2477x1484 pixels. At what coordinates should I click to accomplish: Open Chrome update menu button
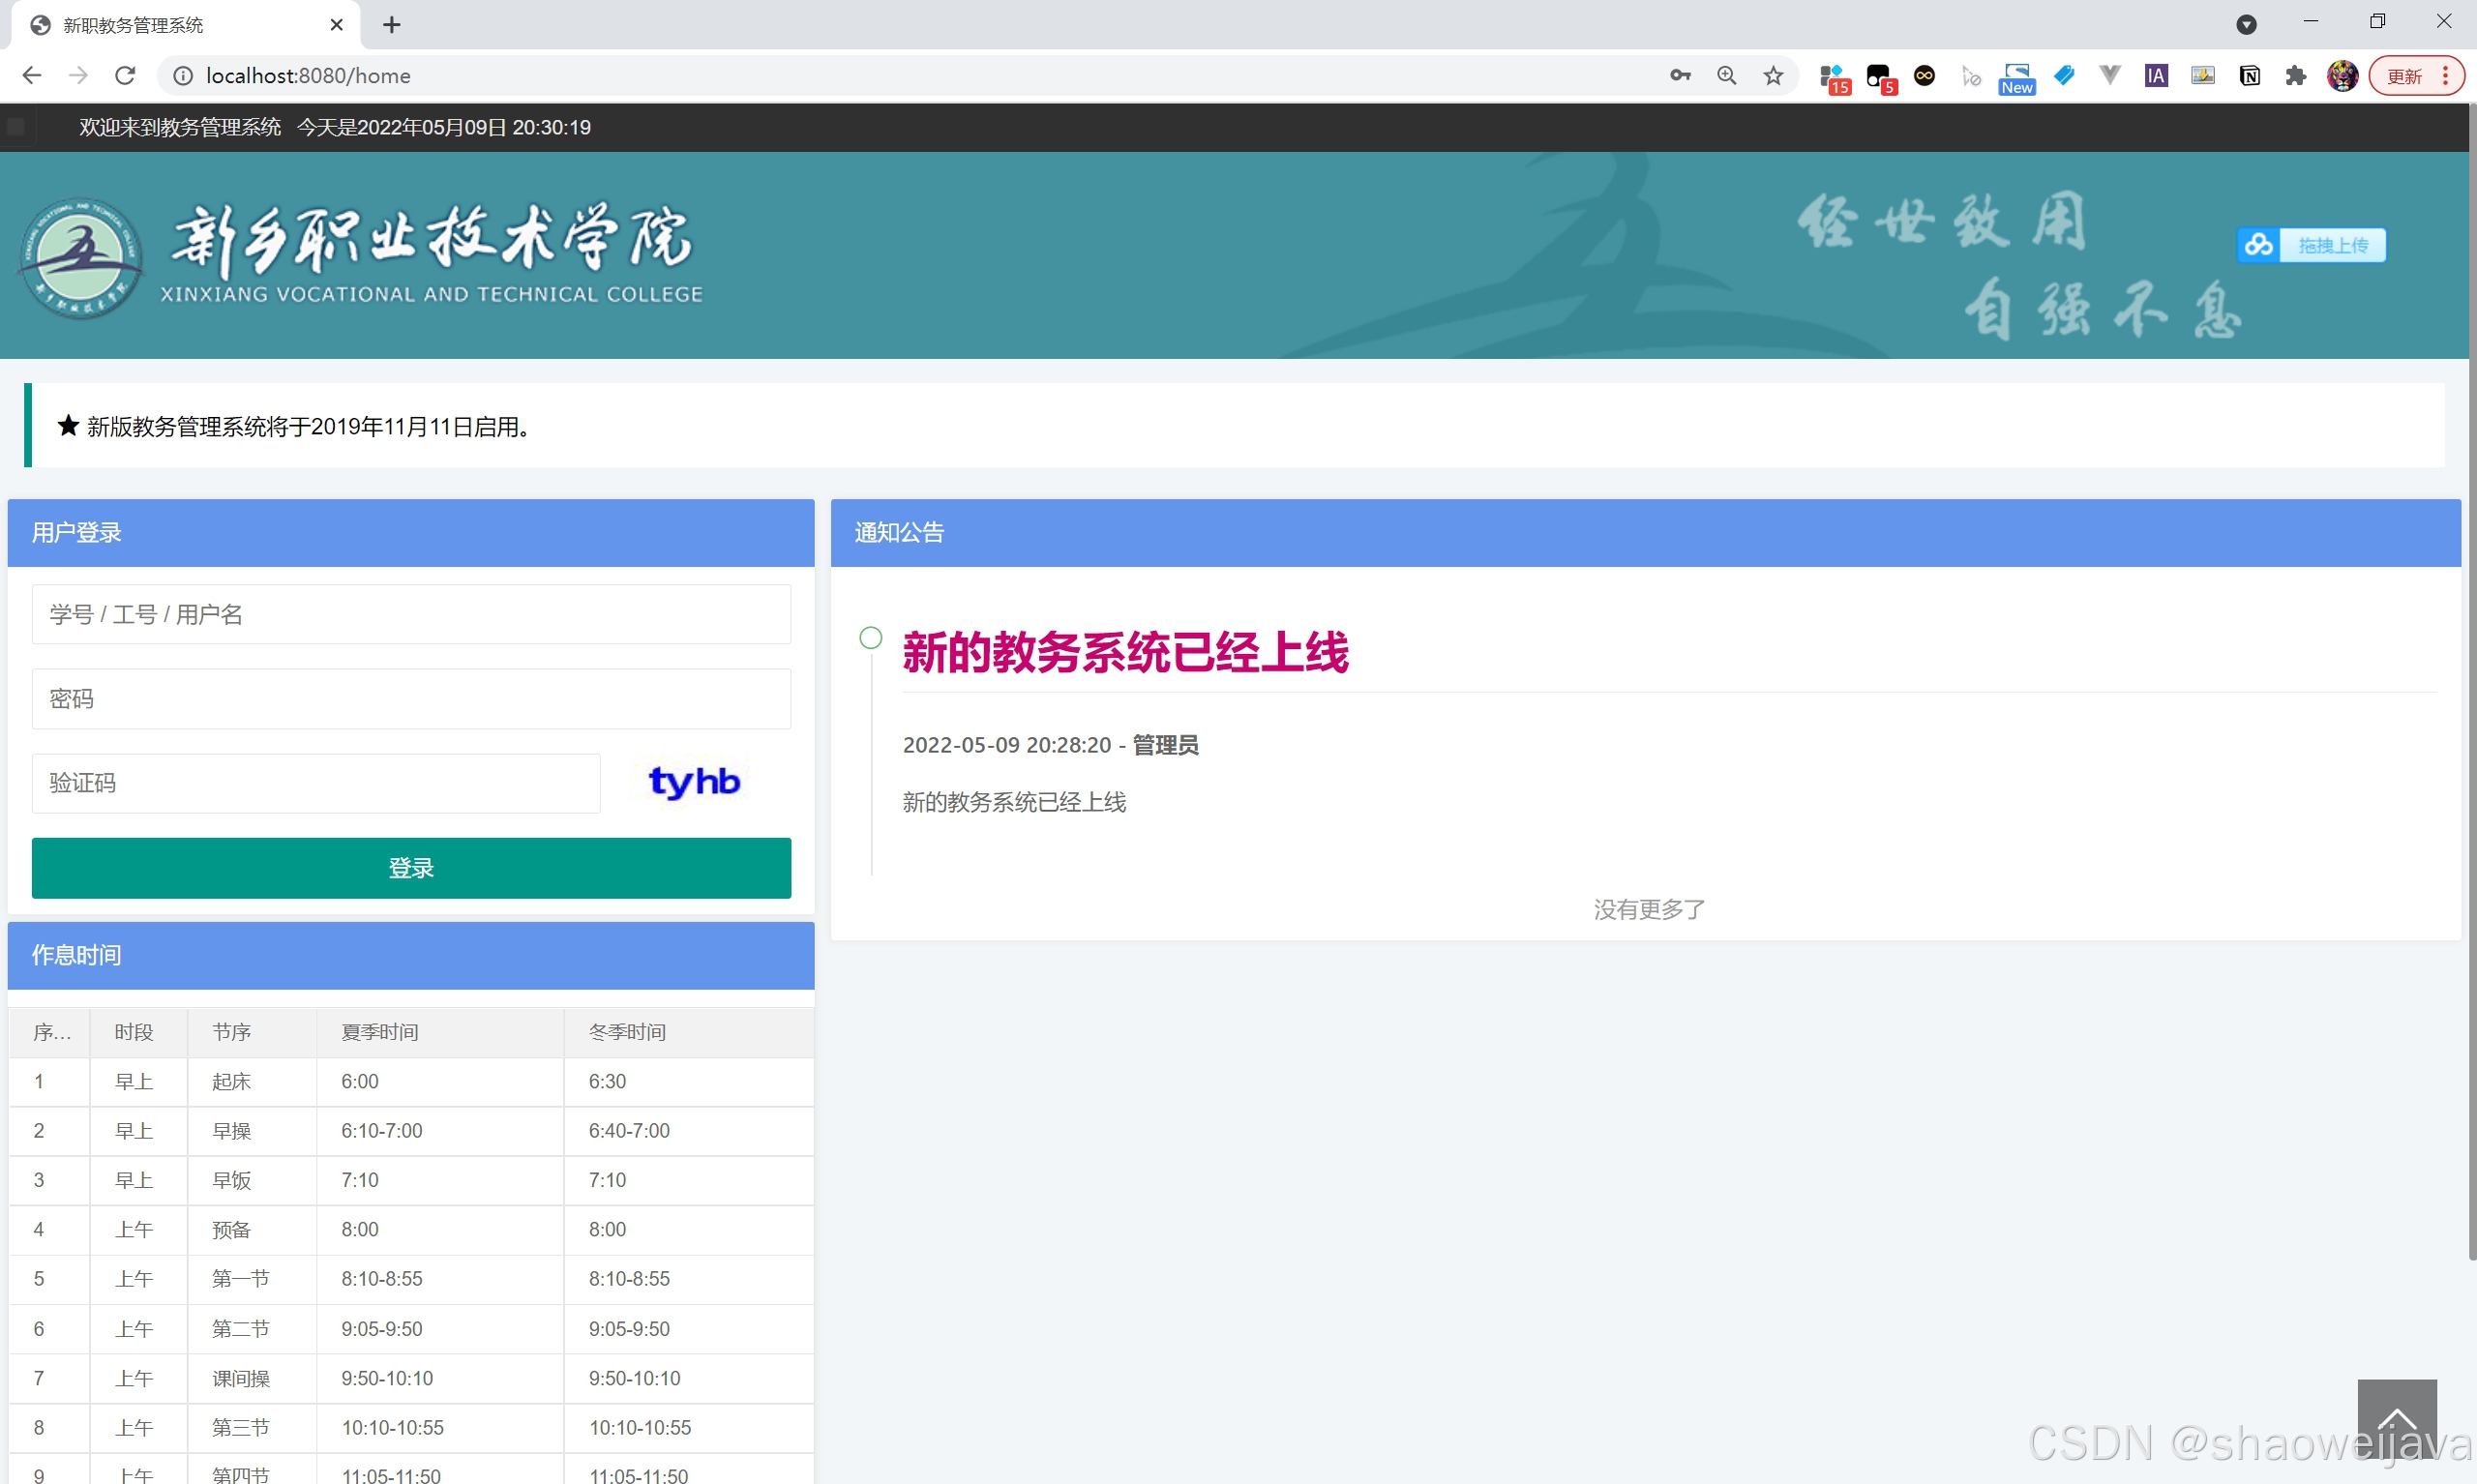[2415, 76]
